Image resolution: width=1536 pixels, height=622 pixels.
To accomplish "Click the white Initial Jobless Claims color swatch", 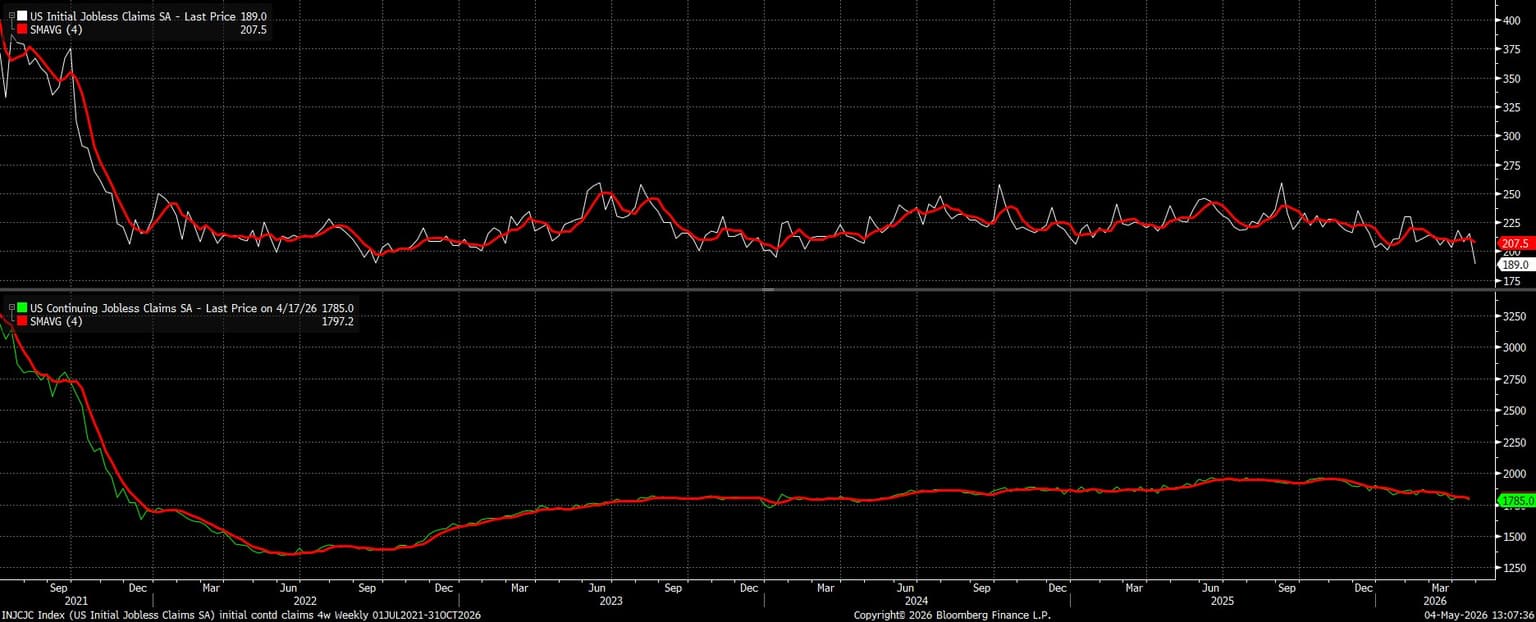I will click(22, 17).
